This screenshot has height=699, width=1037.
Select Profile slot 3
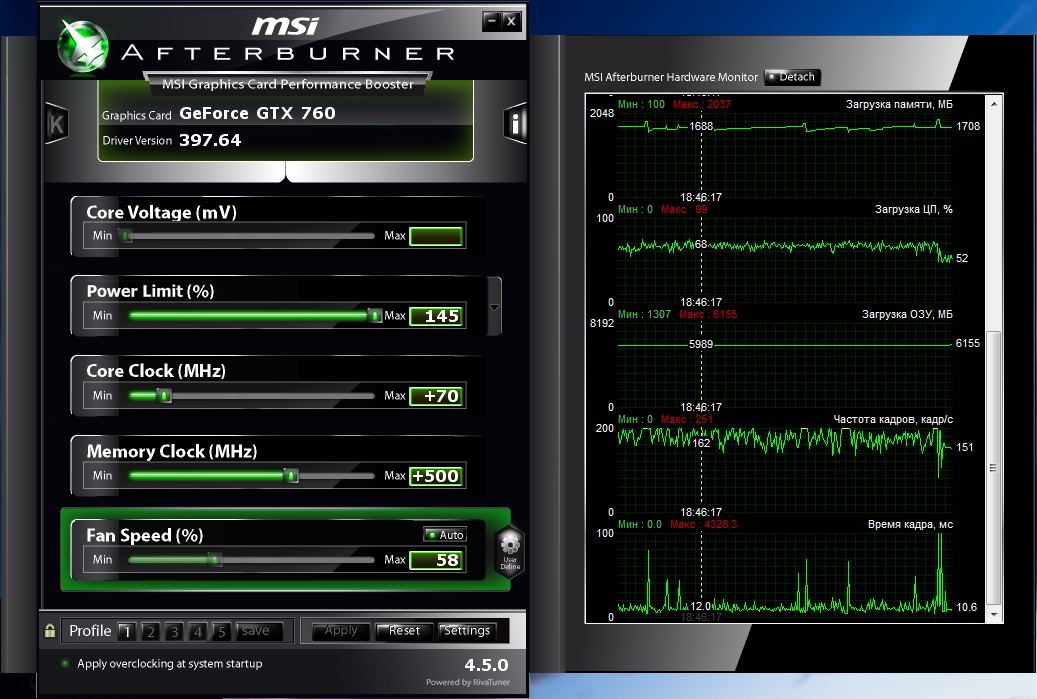[x=174, y=632]
